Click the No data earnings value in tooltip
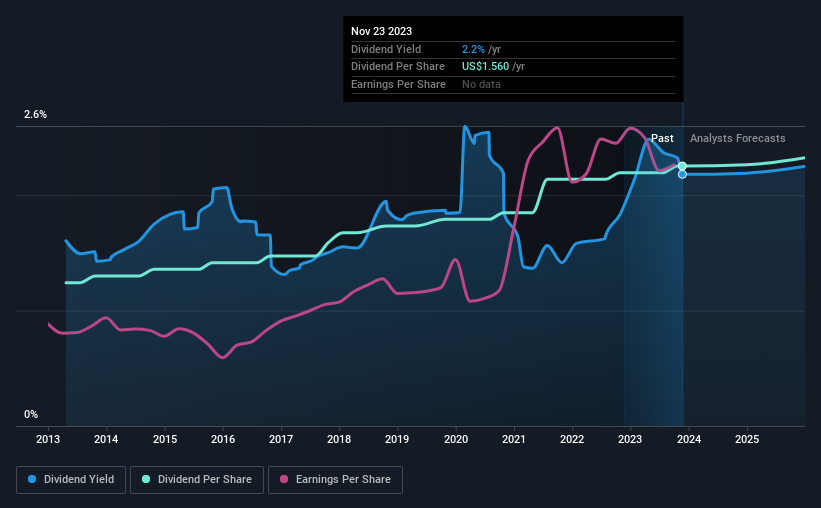Viewport: 821px width, 508px height. tap(481, 84)
